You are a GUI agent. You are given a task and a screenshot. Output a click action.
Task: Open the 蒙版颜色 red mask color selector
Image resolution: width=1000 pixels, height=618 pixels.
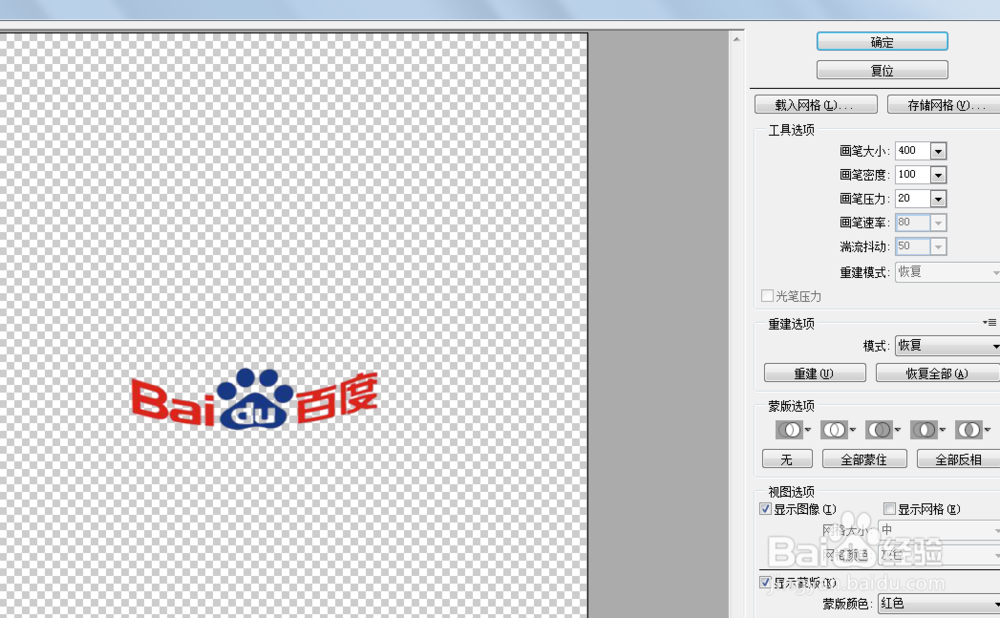pyautogui.click(x=940, y=604)
